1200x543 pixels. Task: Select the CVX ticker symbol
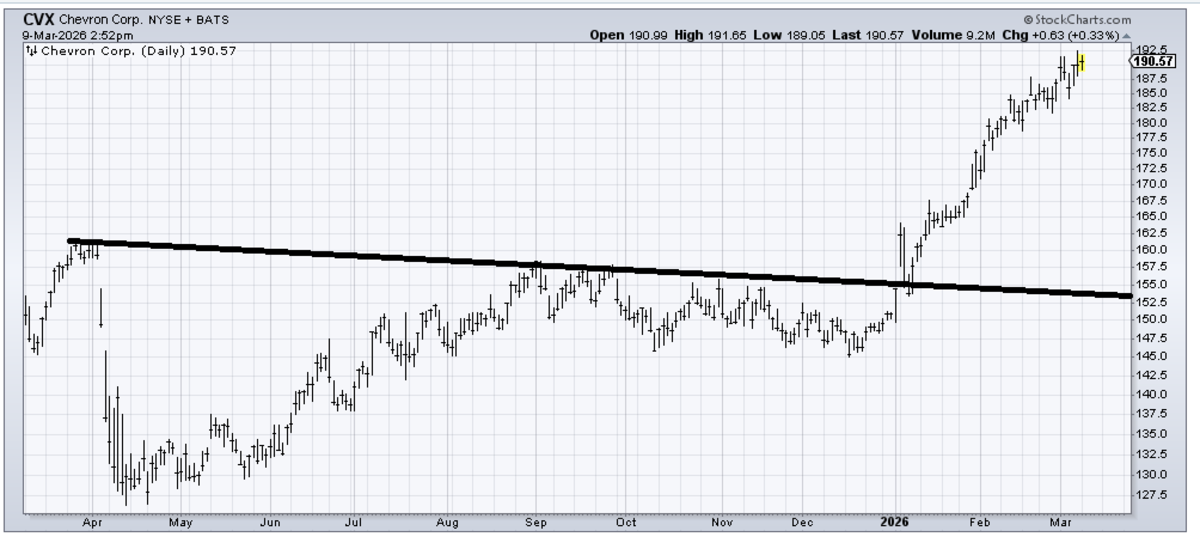pos(38,19)
